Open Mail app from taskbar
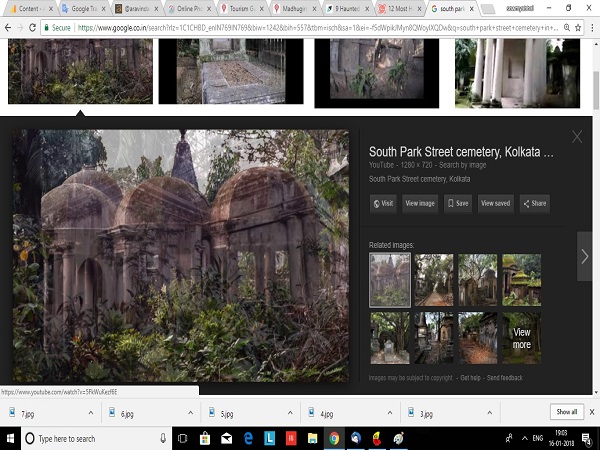The height and width of the screenshot is (450, 600). [x=226, y=439]
